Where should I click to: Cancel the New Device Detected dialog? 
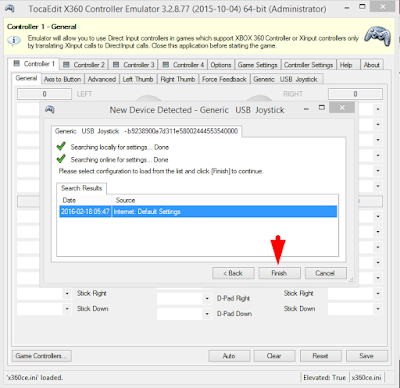click(325, 273)
